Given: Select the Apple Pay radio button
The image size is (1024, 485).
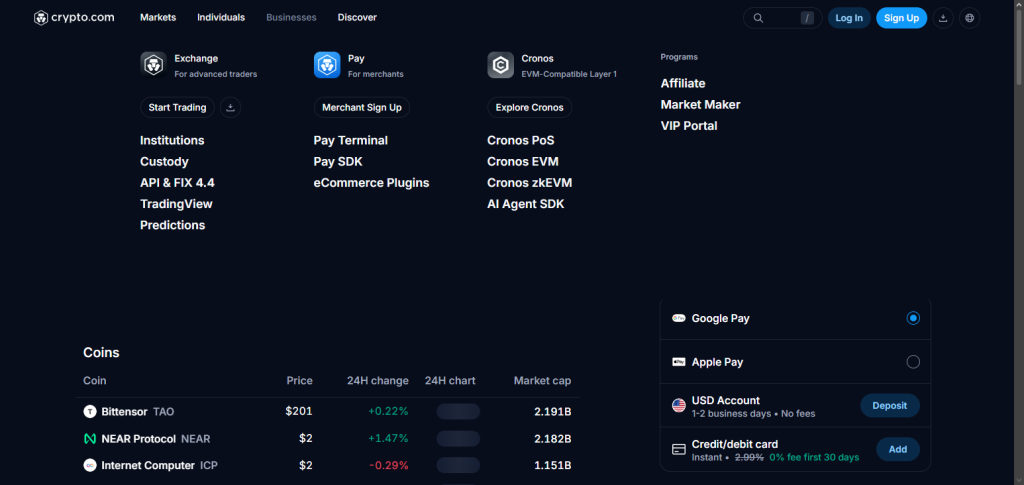Looking at the screenshot, I should tap(913, 362).
